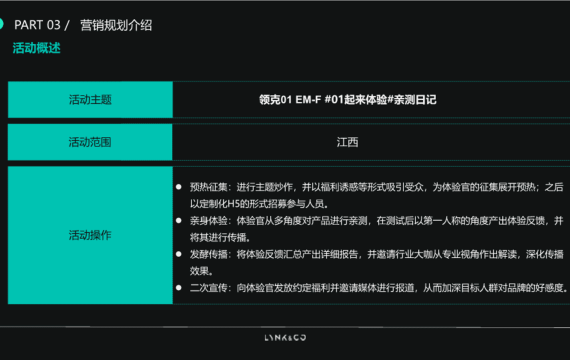This screenshot has height=360, width=570.
Task: Click the bullet dot before 发酵传播
Action: pyautogui.click(x=178, y=254)
